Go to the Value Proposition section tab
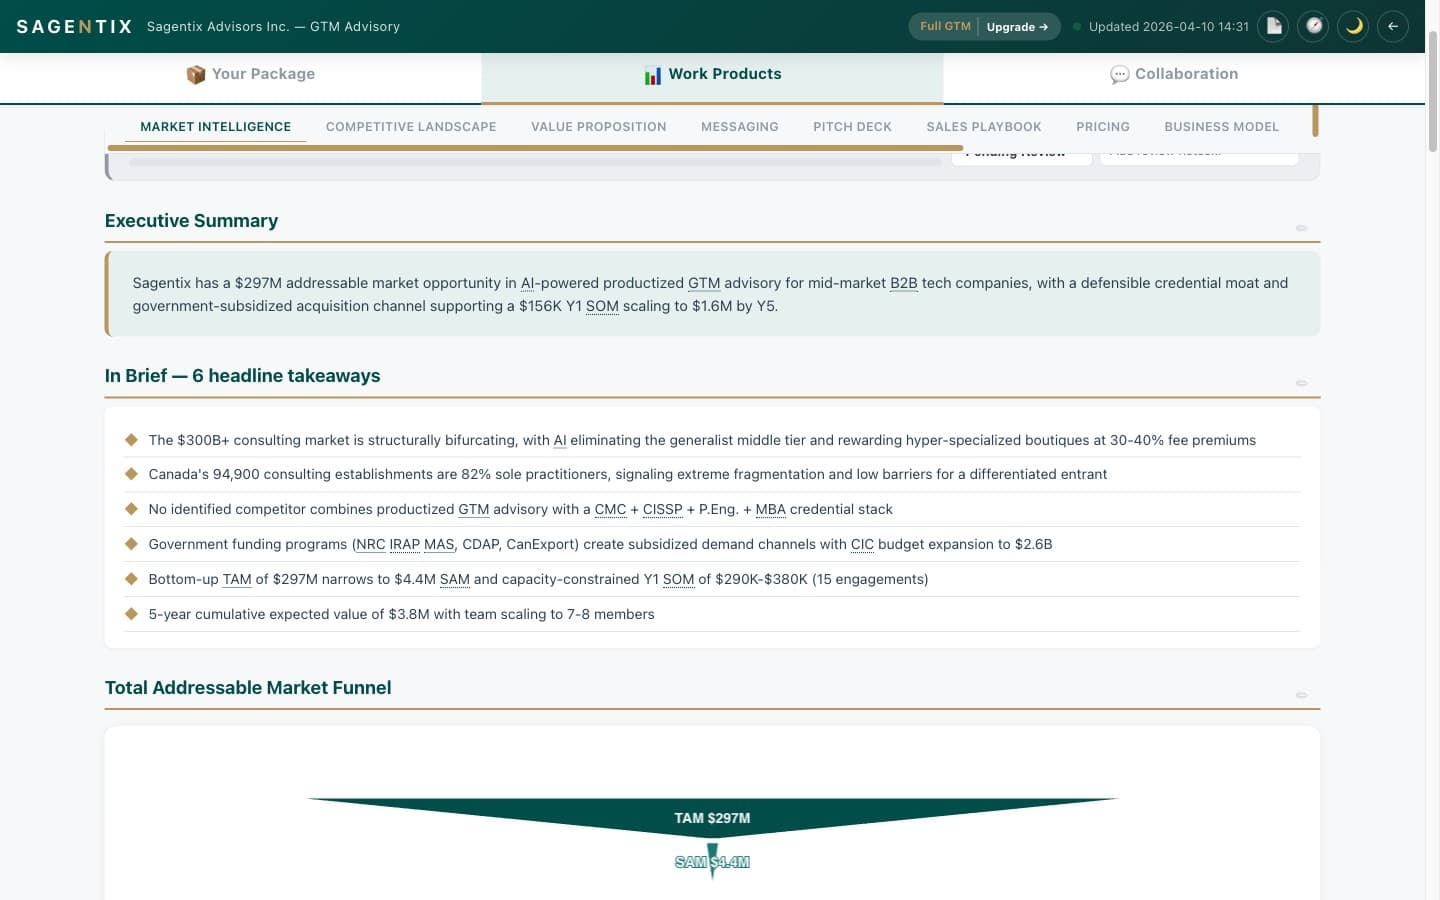Screen dimensions: 1440x900 pos(599,127)
